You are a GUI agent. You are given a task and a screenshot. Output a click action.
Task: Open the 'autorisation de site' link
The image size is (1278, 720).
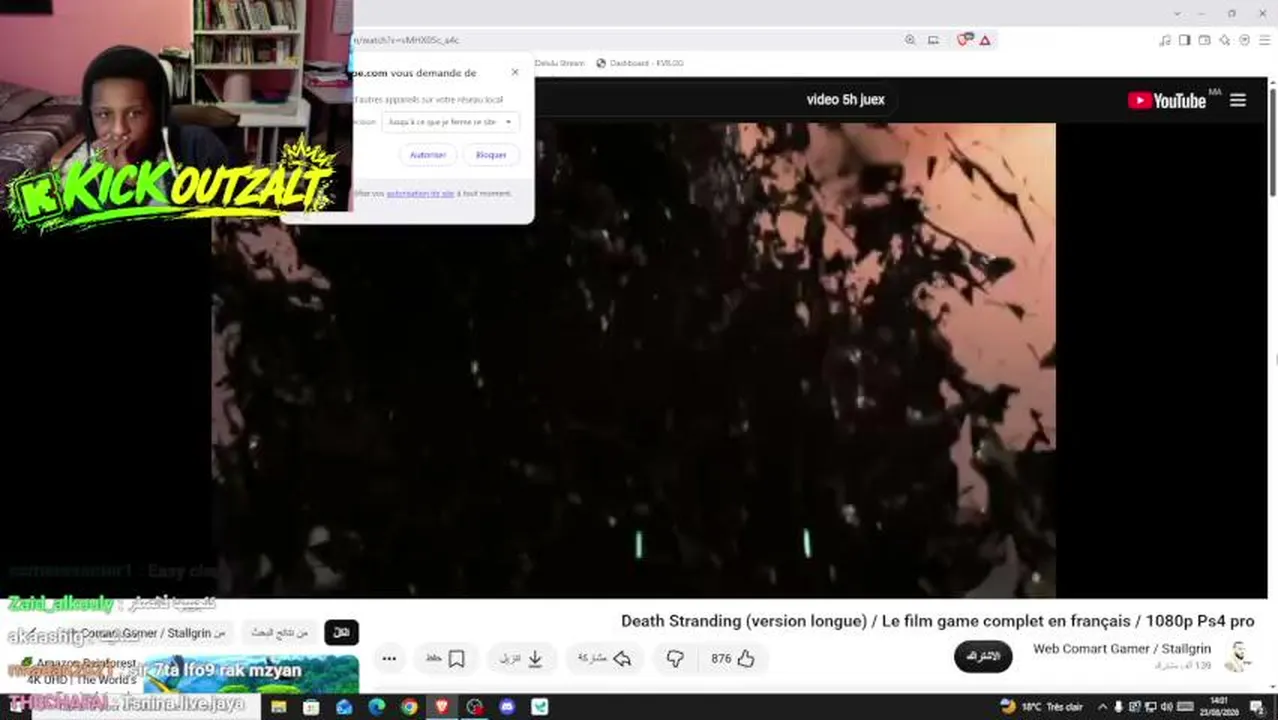[x=420, y=193]
